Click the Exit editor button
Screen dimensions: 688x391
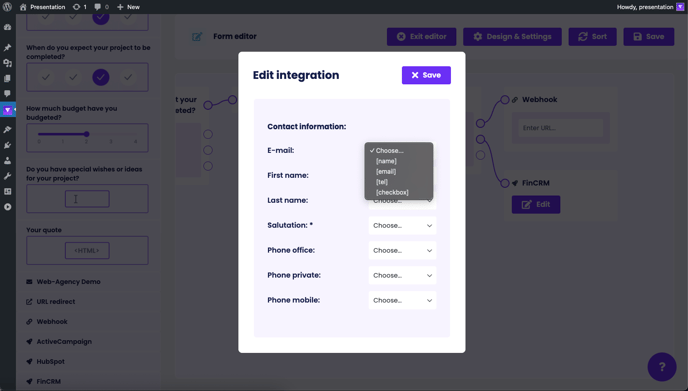pos(421,37)
